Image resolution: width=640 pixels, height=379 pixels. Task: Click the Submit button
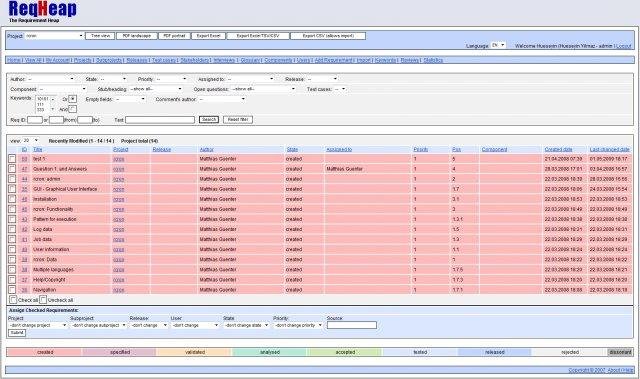(17, 333)
